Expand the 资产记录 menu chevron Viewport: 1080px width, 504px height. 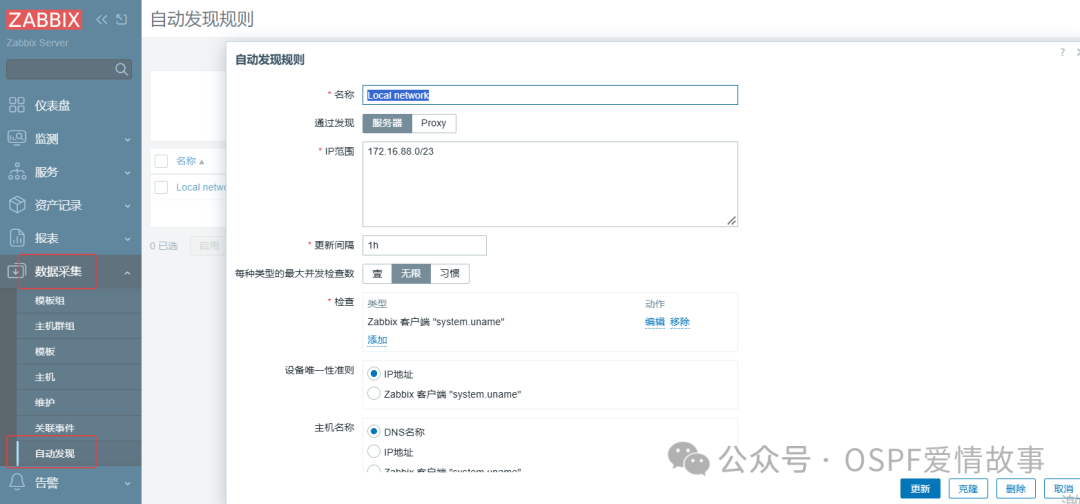tap(127, 205)
